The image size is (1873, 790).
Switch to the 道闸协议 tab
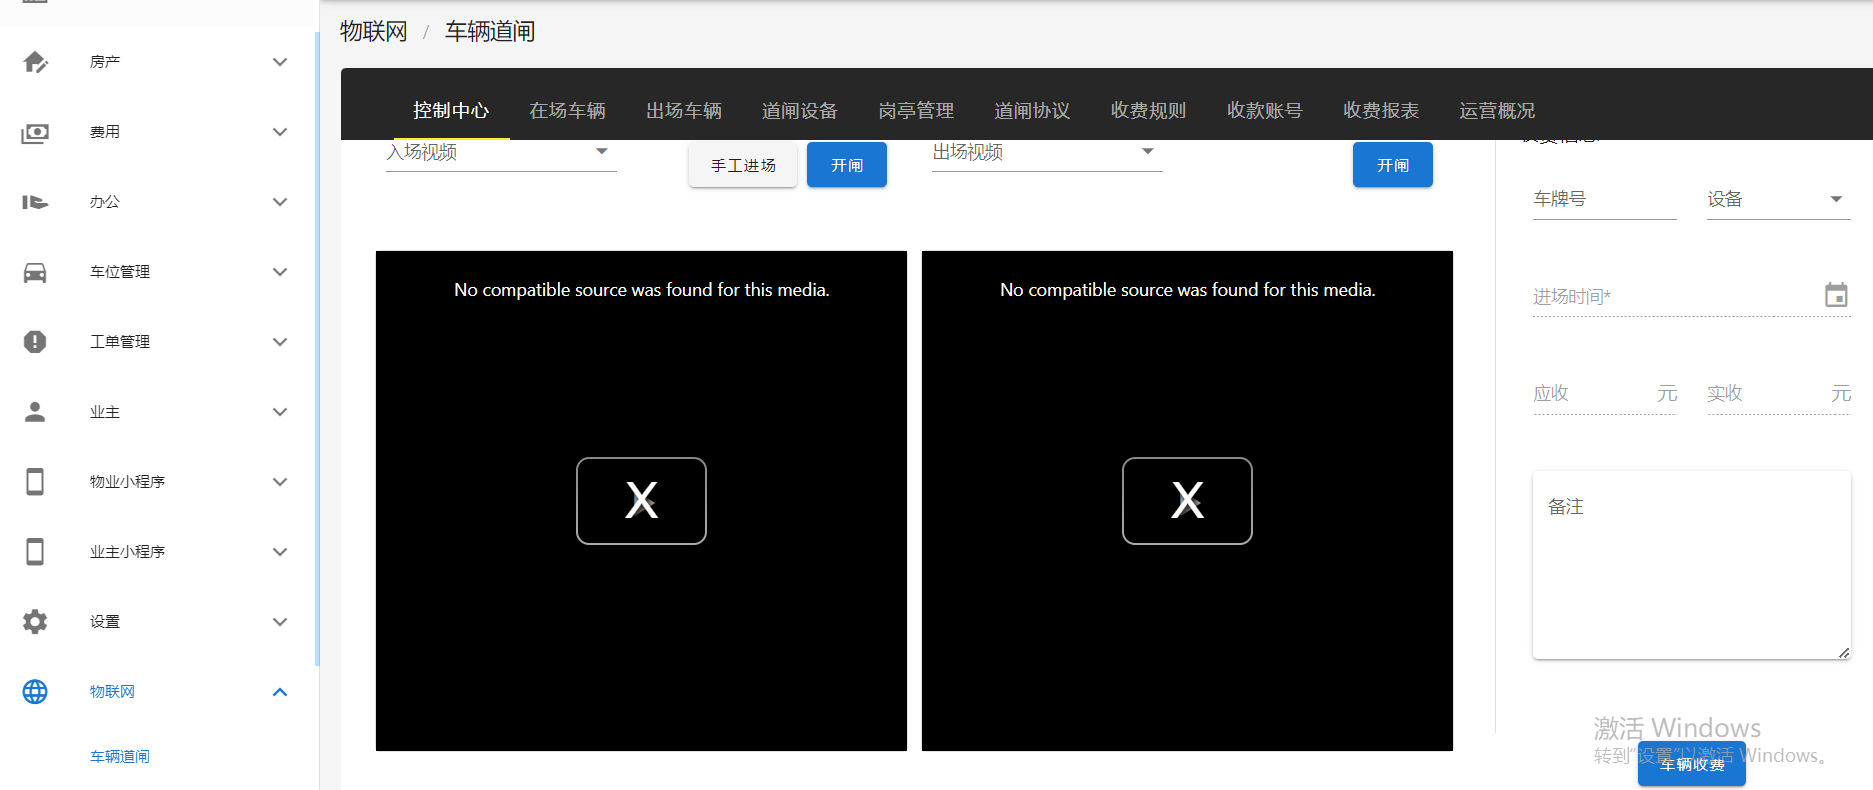coord(1032,111)
